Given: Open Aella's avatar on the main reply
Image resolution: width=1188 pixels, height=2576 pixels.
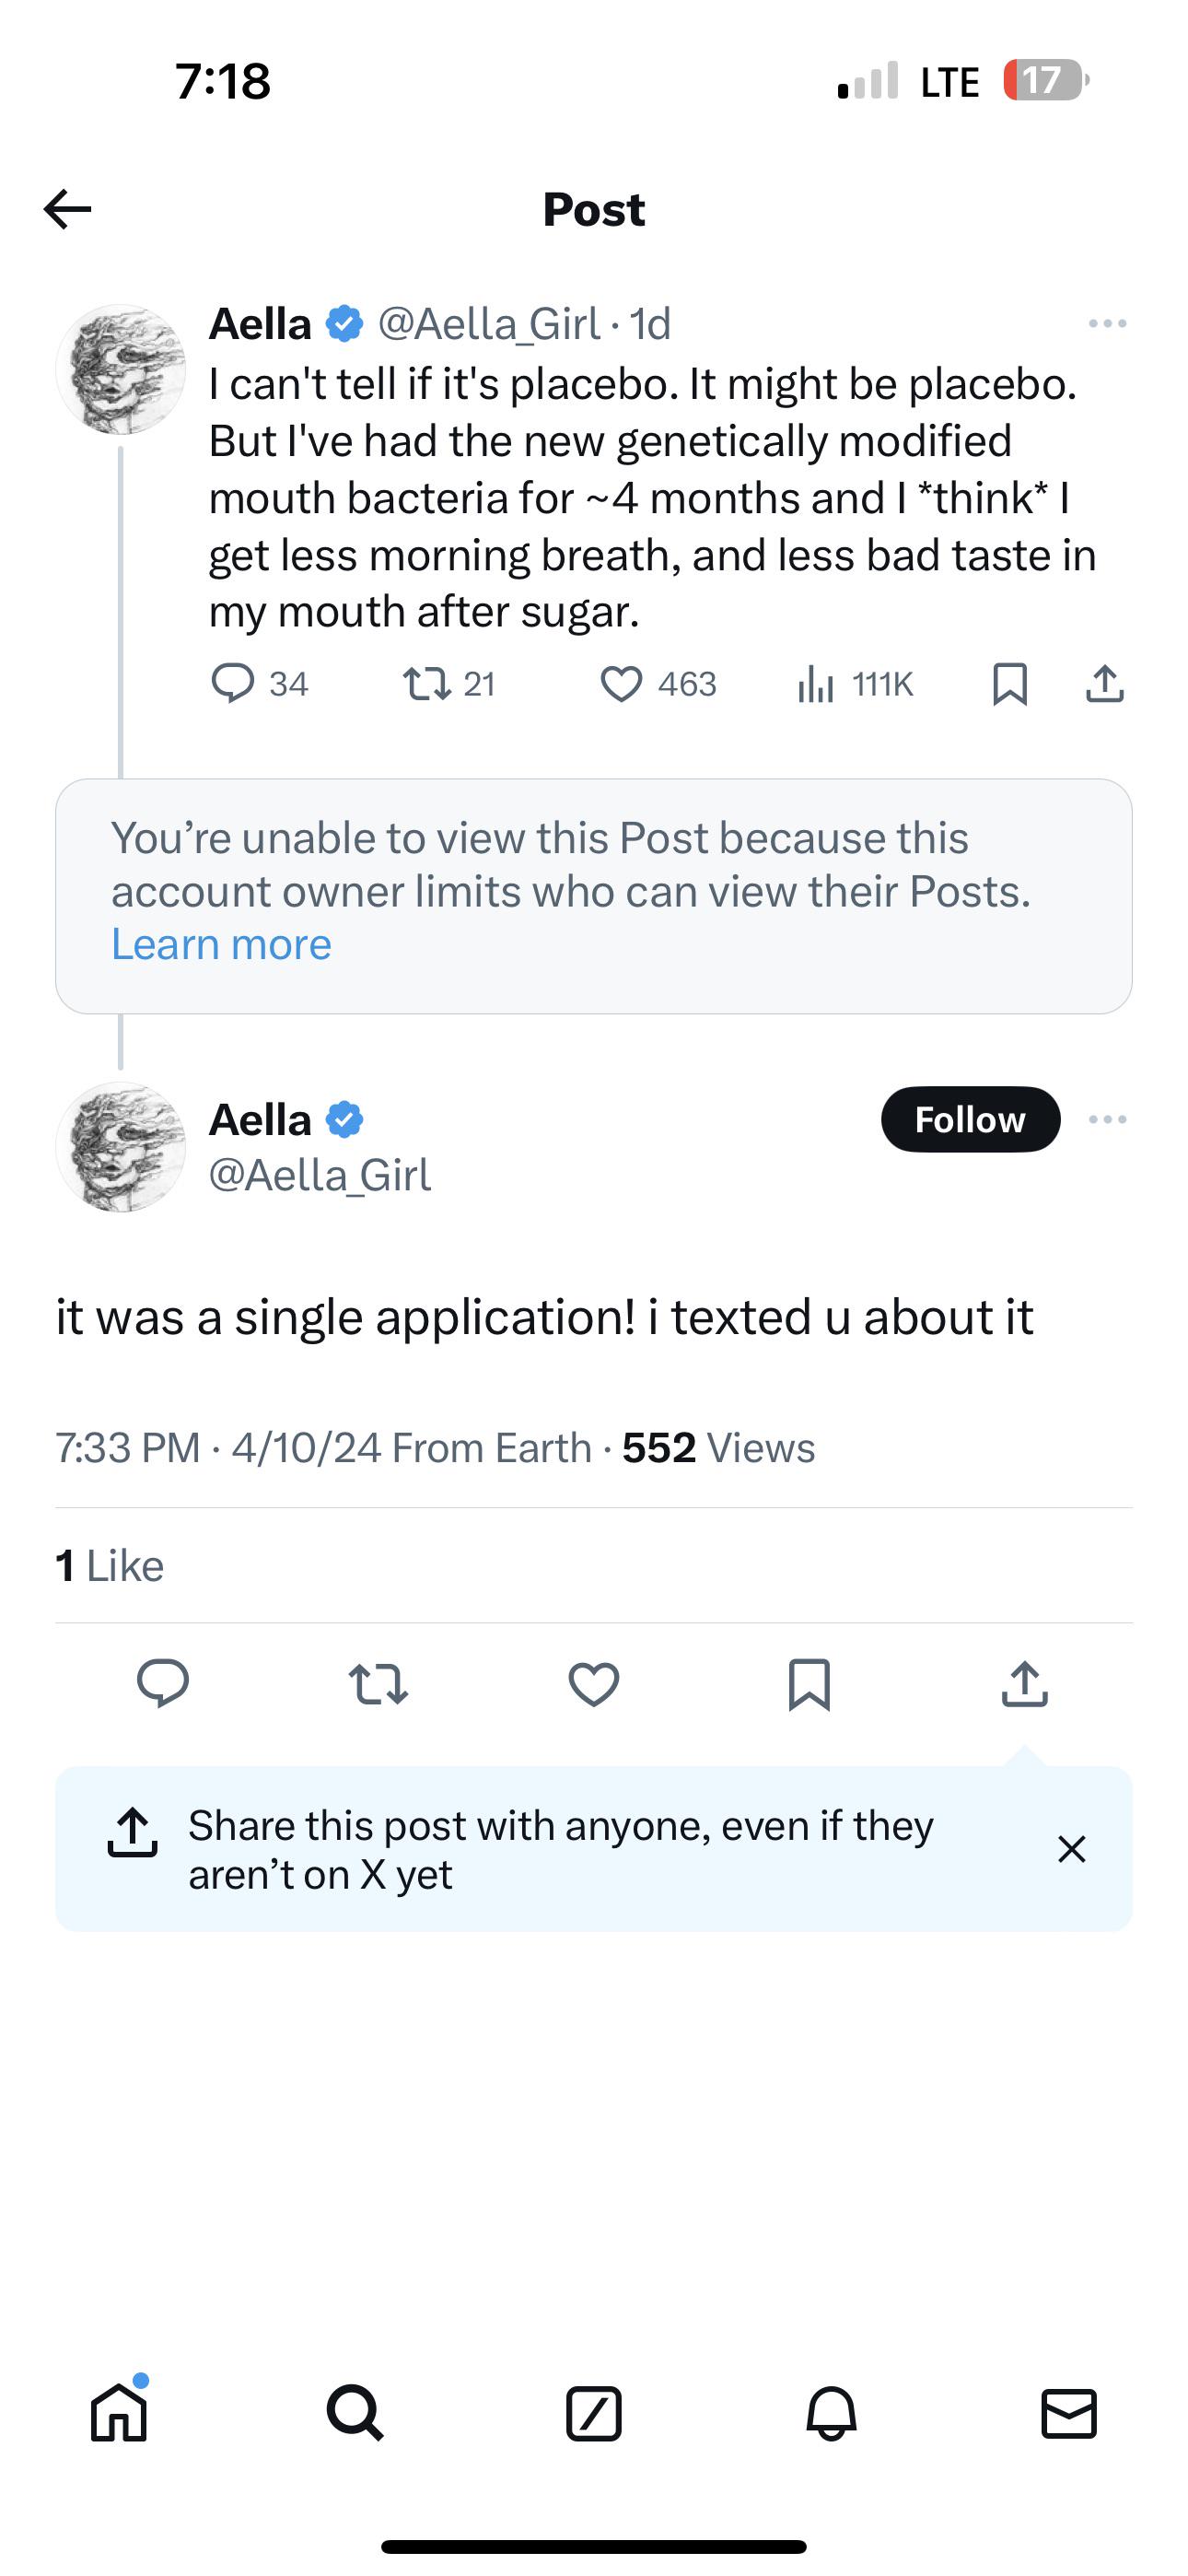Looking at the screenshot, I should click(121, 1147).
